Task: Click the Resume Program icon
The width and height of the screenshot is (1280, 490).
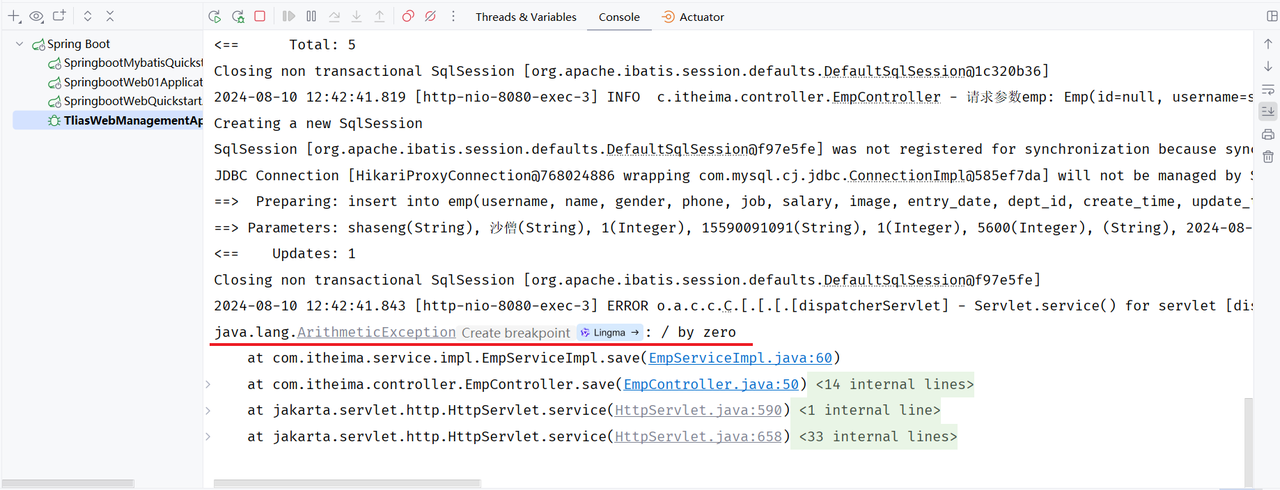Action: (289, 17)
